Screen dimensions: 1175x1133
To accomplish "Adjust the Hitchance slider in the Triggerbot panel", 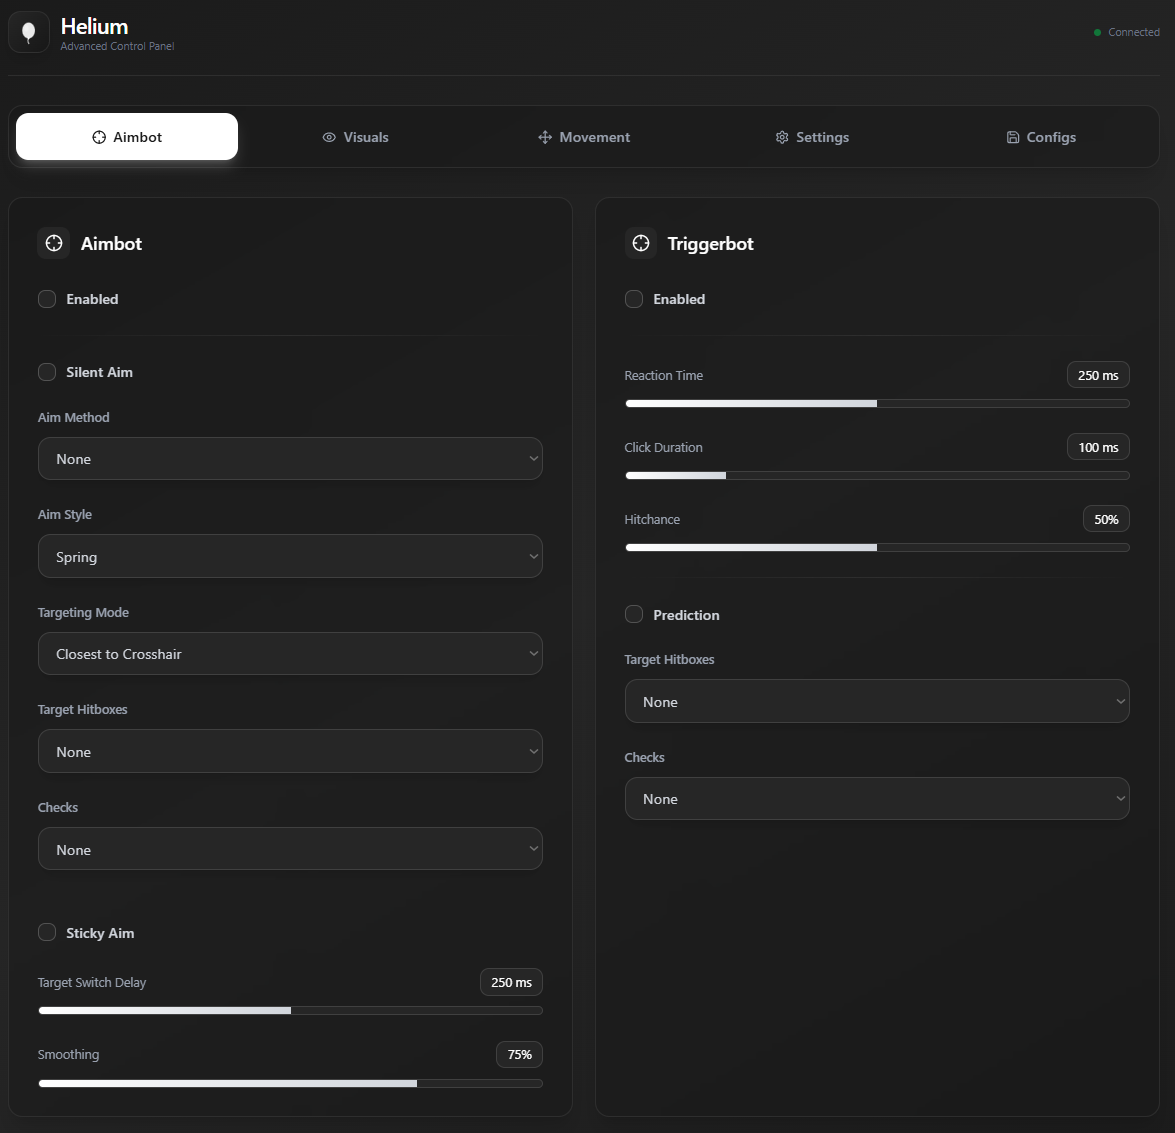I will 877,547.
